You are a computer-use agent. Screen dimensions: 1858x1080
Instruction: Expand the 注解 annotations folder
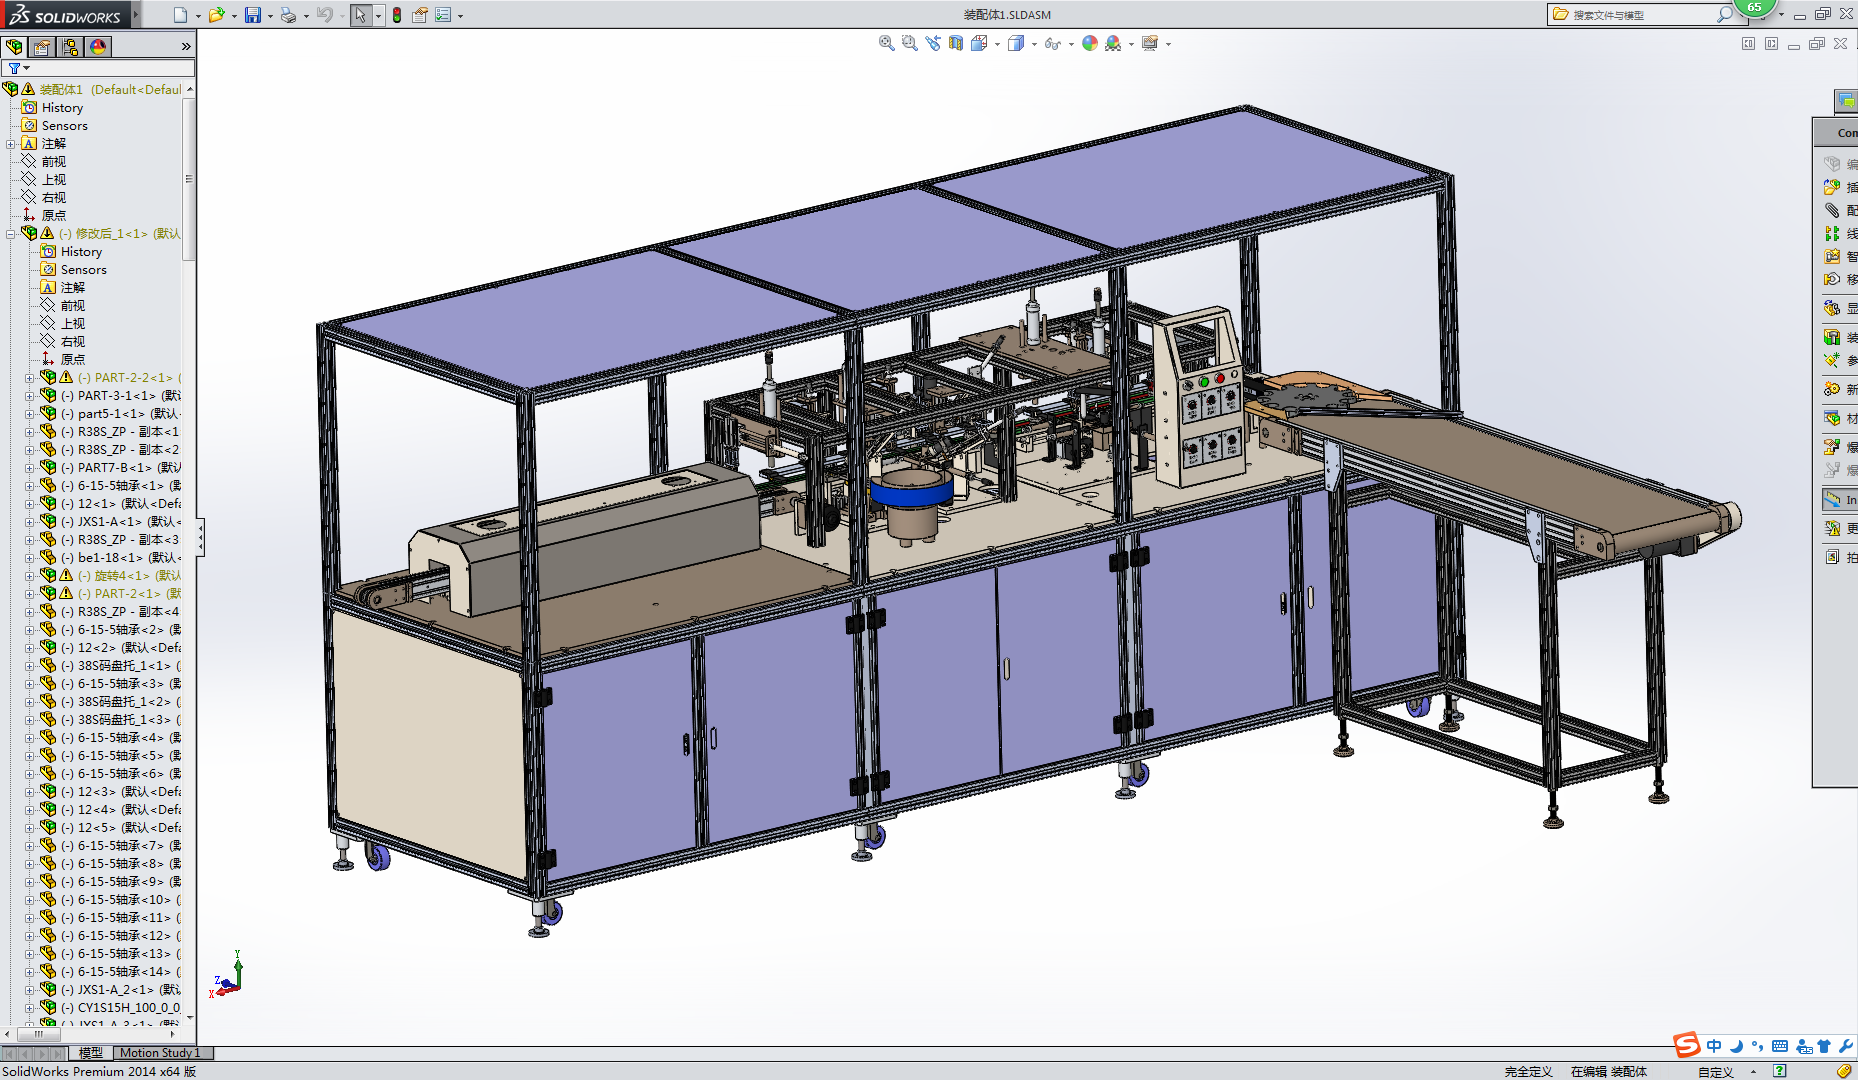11,144
